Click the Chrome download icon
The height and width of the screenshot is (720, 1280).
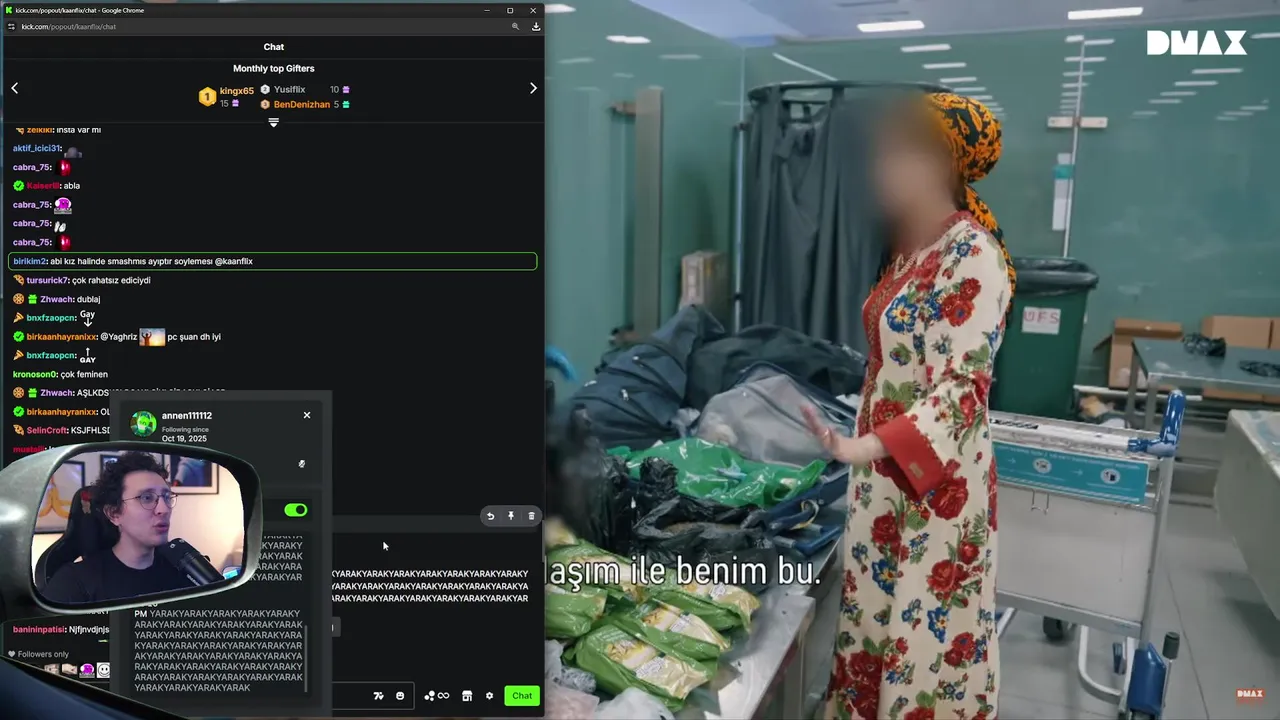536,27
